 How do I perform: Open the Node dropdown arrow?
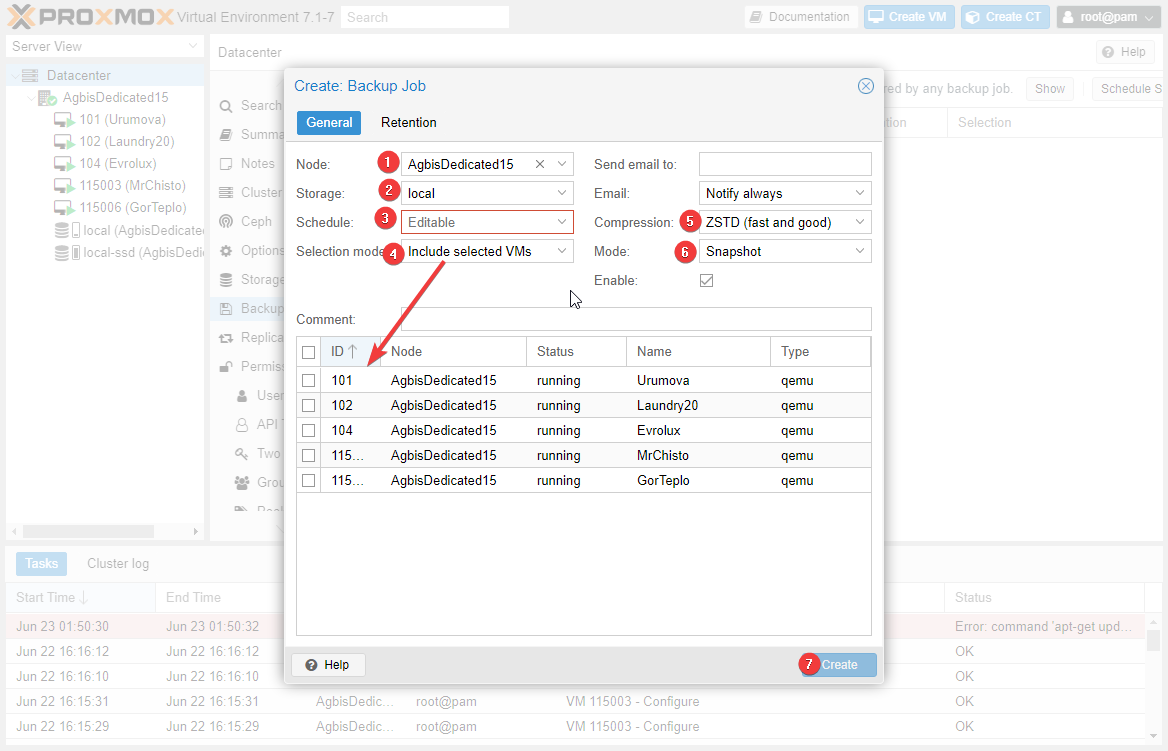[x=562, y=164]
